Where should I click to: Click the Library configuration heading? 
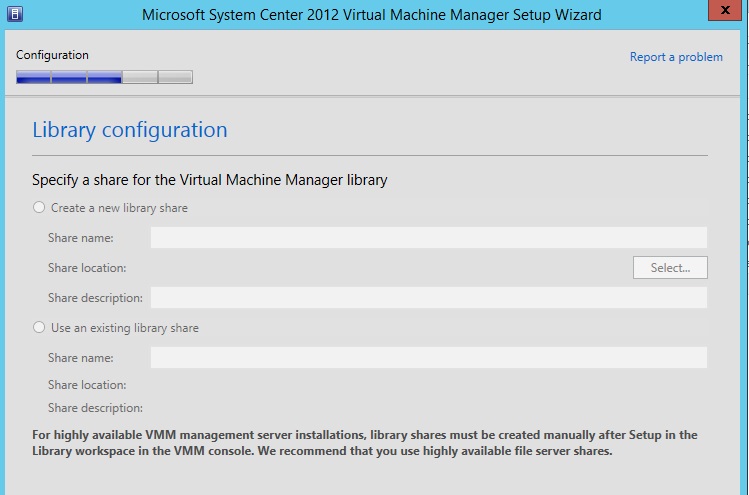click(130, 130)
